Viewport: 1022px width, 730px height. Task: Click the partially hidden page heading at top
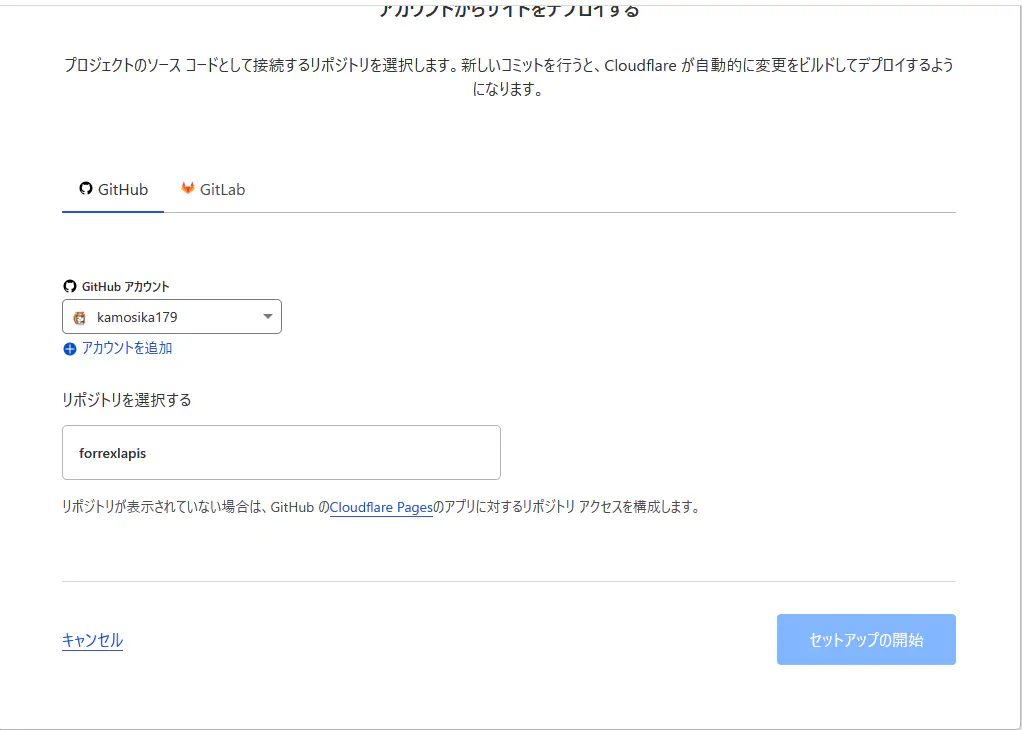point(509,11)
